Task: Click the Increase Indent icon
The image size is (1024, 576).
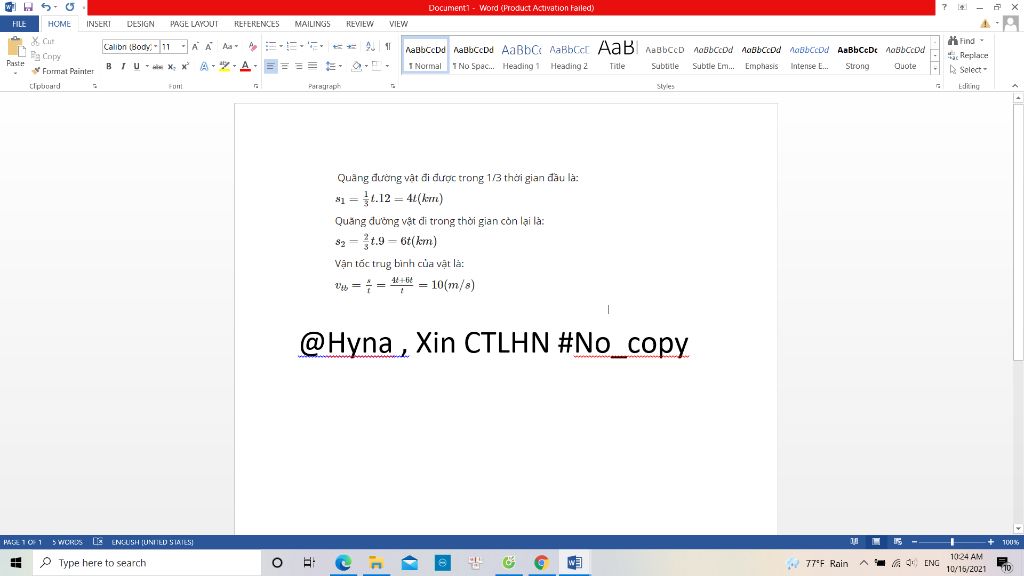Action: pyautogui.click(x=351, y=46)
